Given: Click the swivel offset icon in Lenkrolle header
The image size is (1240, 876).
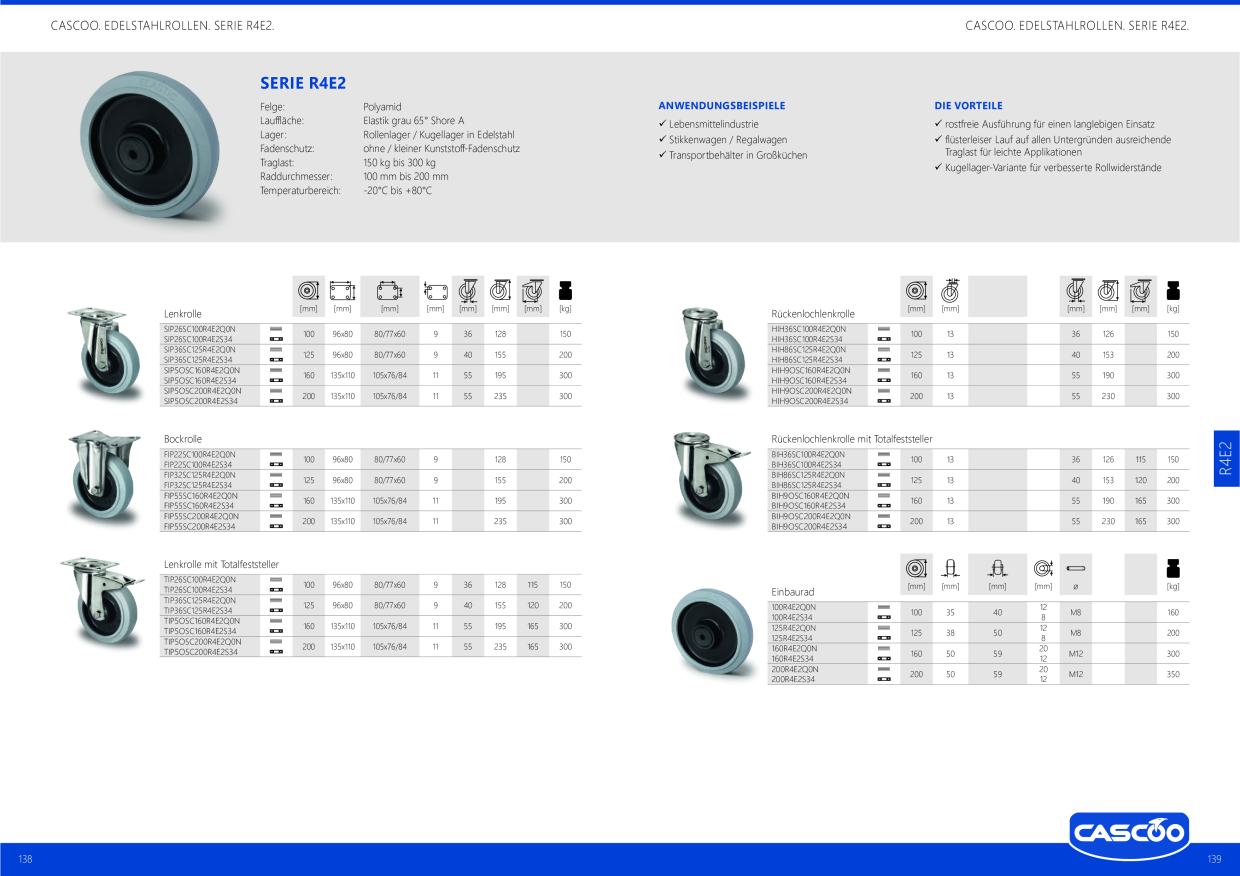Looking at the screenshot, I should tap(468, 291).
